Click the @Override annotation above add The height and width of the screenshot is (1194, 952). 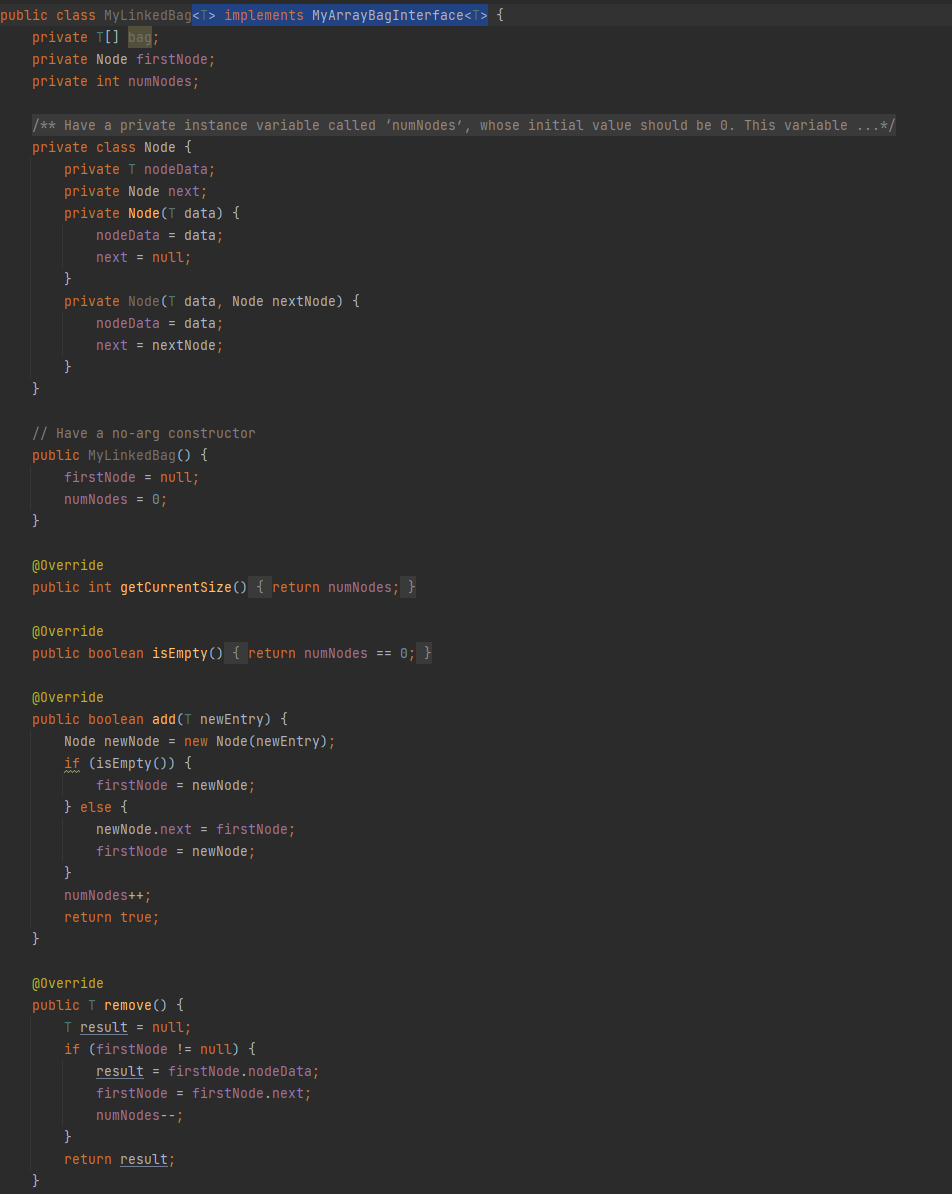[67, 697]
